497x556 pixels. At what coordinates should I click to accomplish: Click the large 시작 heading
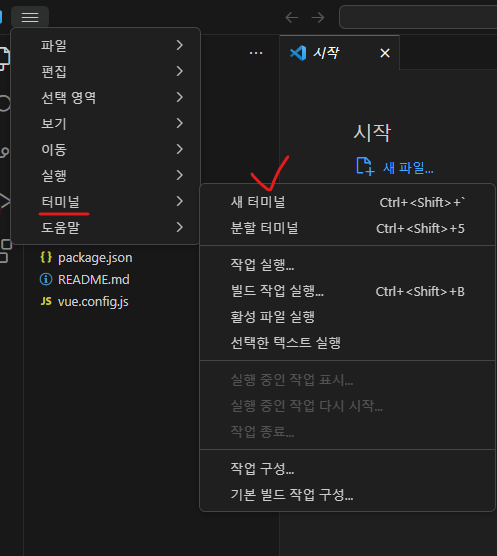pyautogui.click(x=372, y=133)
